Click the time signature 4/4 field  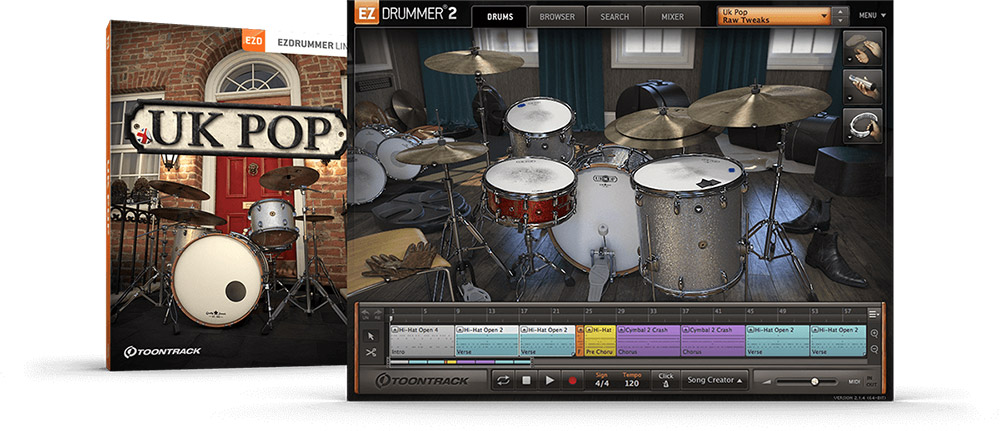(x=601, y=381)
